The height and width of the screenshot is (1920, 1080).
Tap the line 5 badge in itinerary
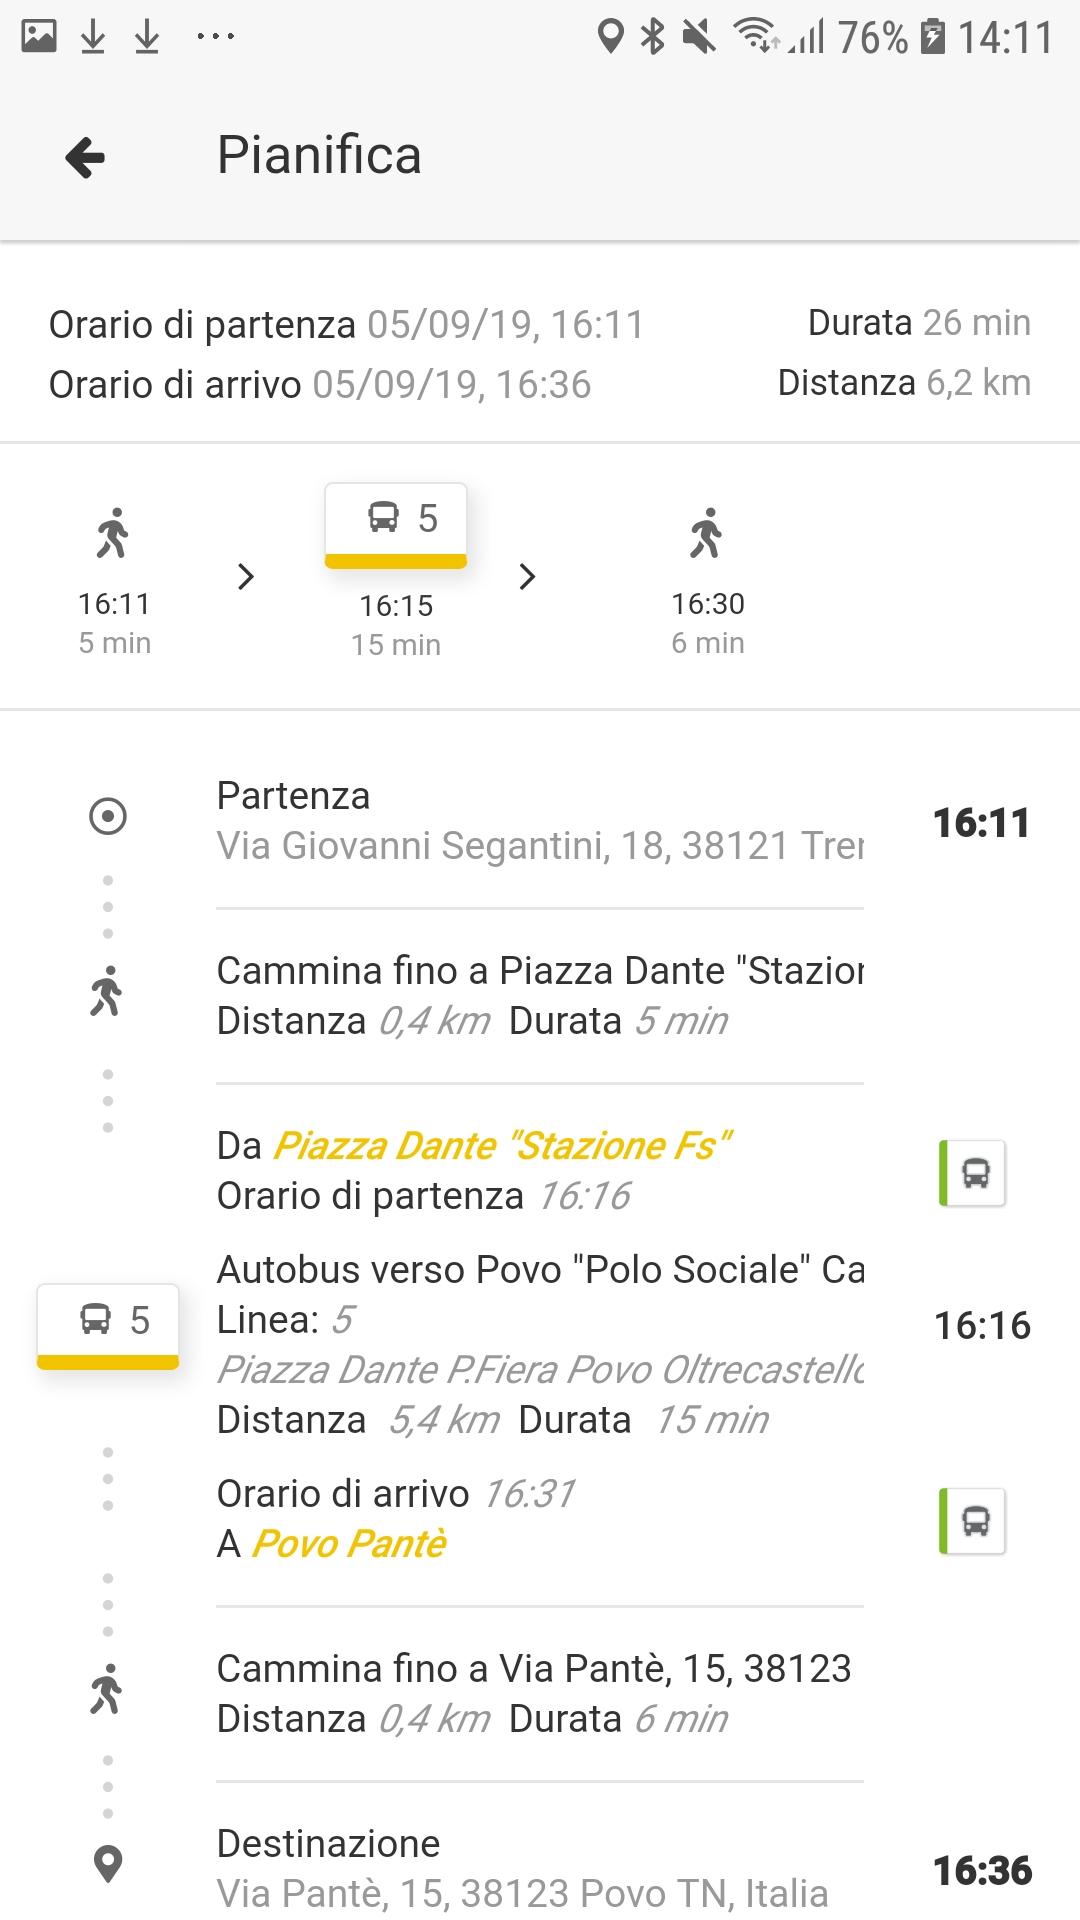pyautogui.click(x=108, y=1327)
